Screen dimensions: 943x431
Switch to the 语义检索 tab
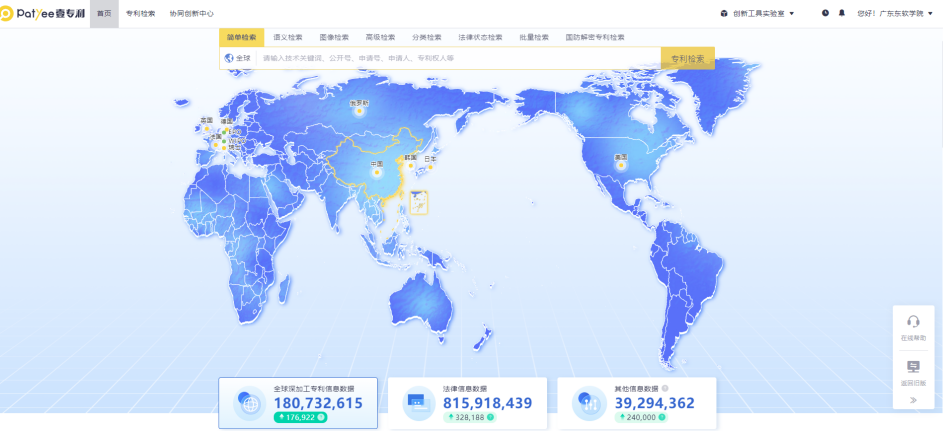[x=288, y=37]
